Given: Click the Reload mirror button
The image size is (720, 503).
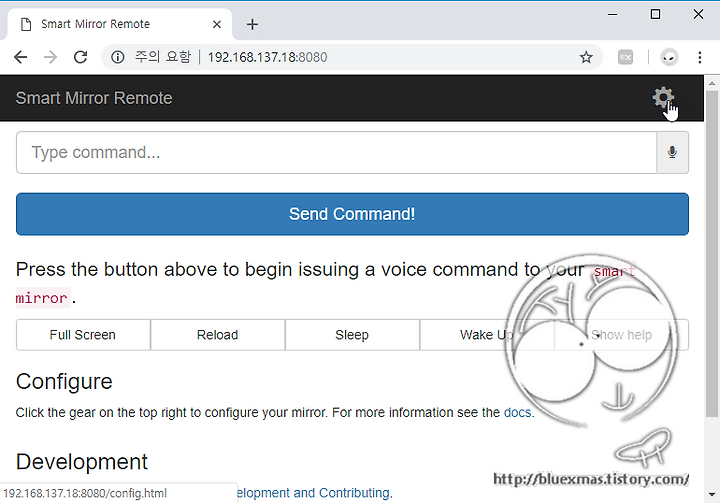Looking at the screenshot, I should point(218,335).
